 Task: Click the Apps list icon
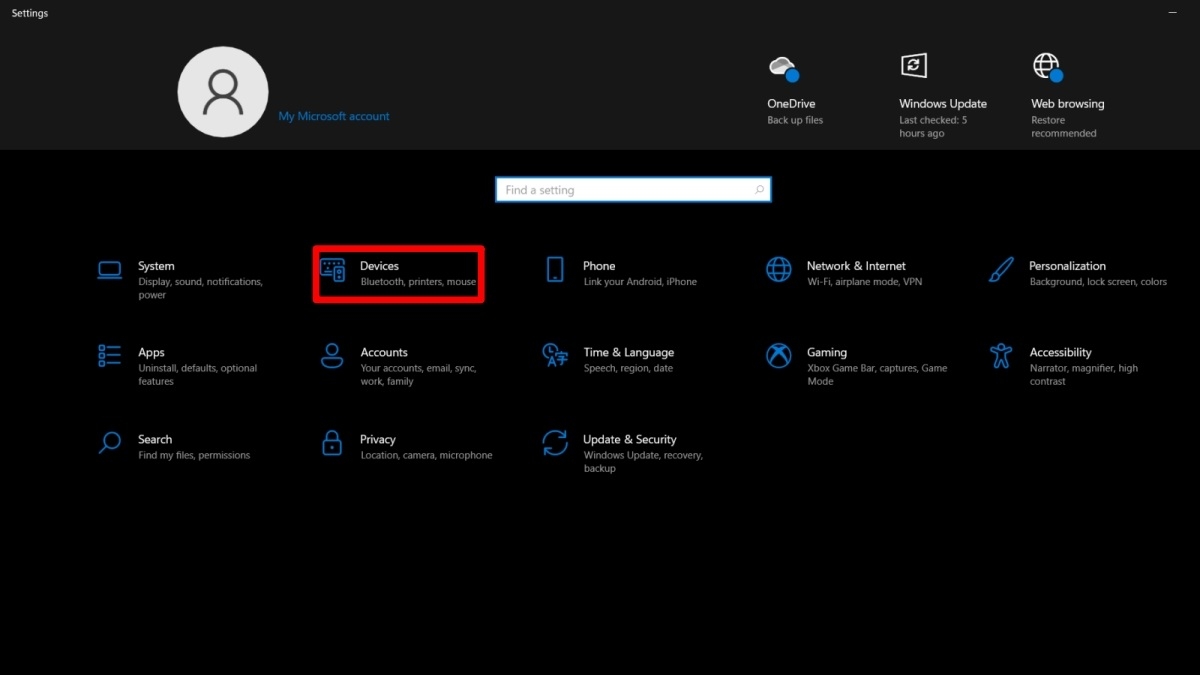tap(110, 355)
